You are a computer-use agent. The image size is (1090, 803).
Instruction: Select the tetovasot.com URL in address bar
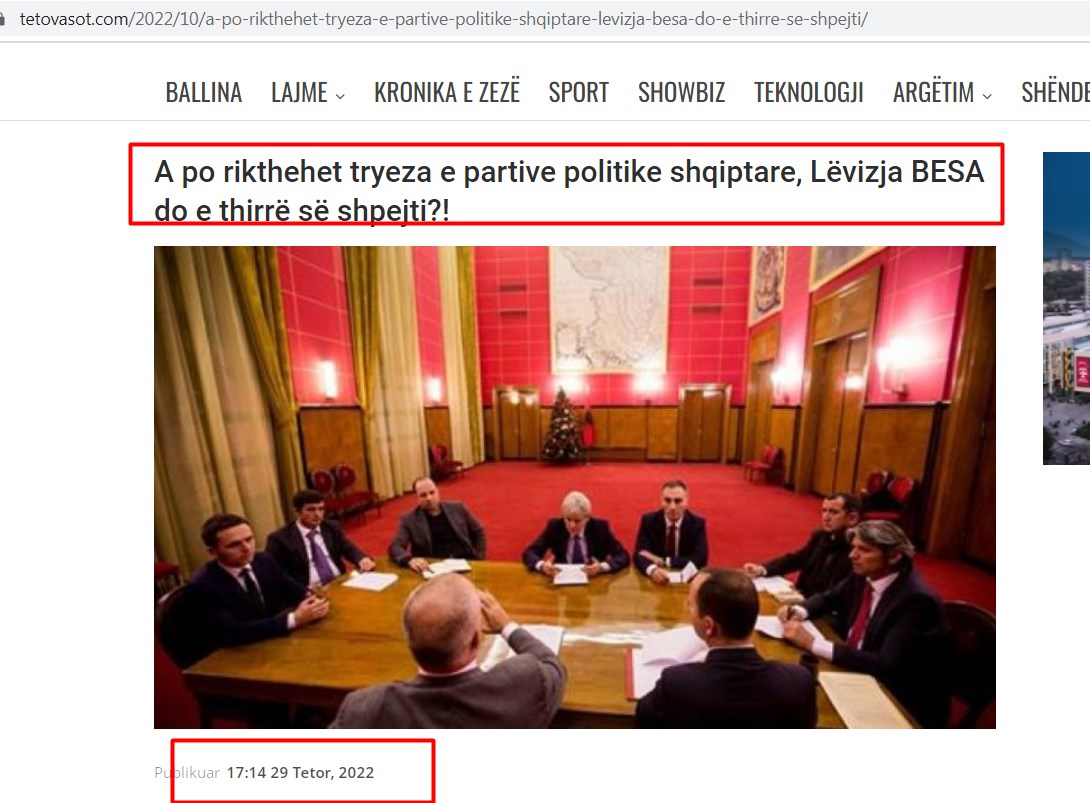click(x=444, y=19)
